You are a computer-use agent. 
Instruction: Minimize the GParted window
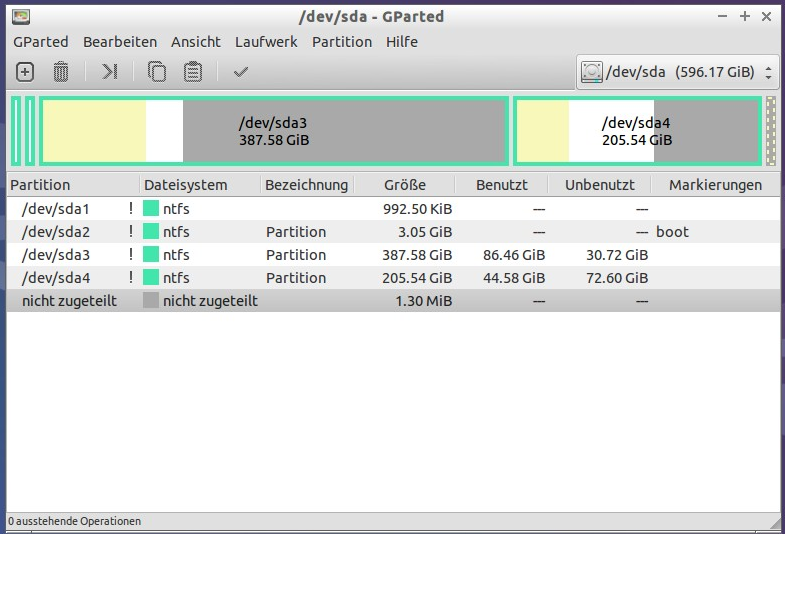(x=722, y=17)
